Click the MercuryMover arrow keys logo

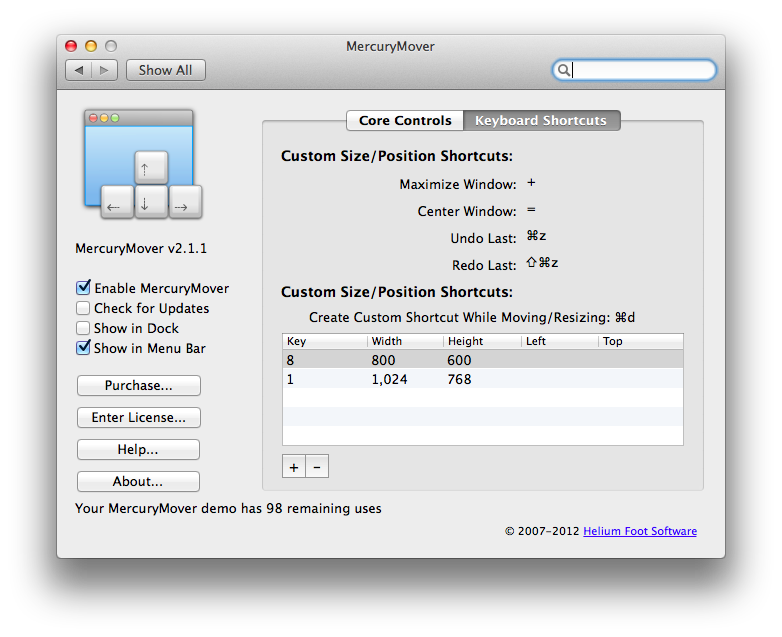pyautogui.click(x=139, y=165)
